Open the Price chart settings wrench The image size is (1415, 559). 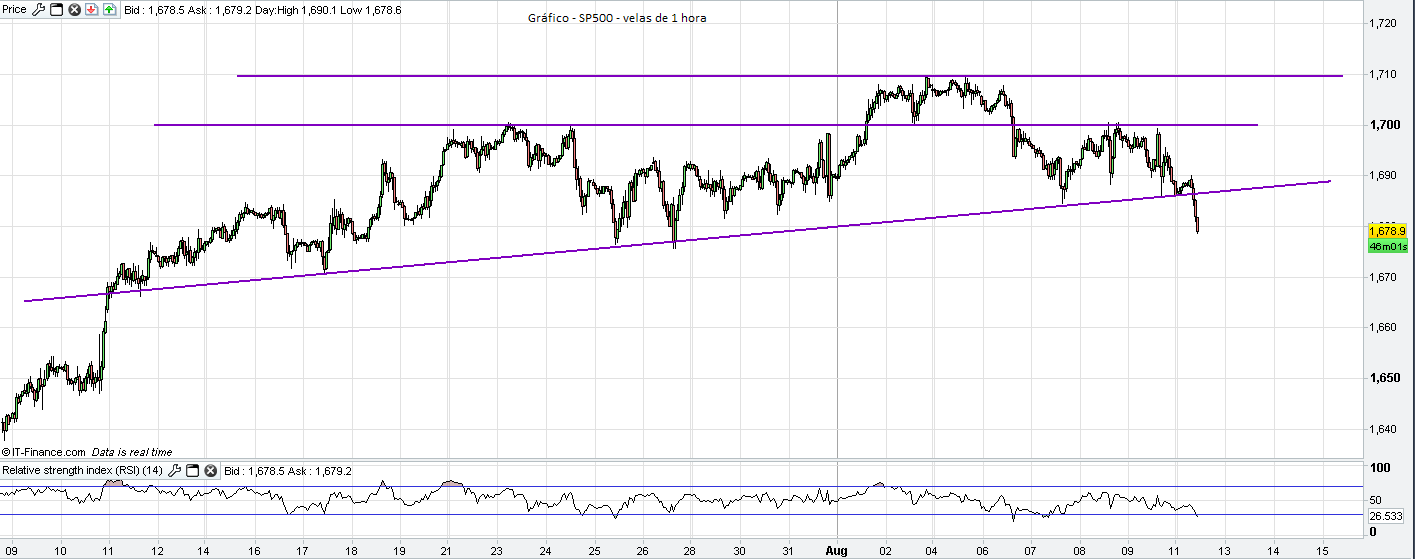click(x=39, y=10)
